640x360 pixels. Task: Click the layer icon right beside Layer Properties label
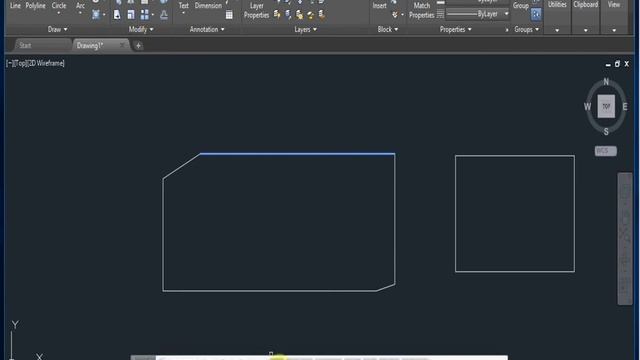tap(277, 15)
